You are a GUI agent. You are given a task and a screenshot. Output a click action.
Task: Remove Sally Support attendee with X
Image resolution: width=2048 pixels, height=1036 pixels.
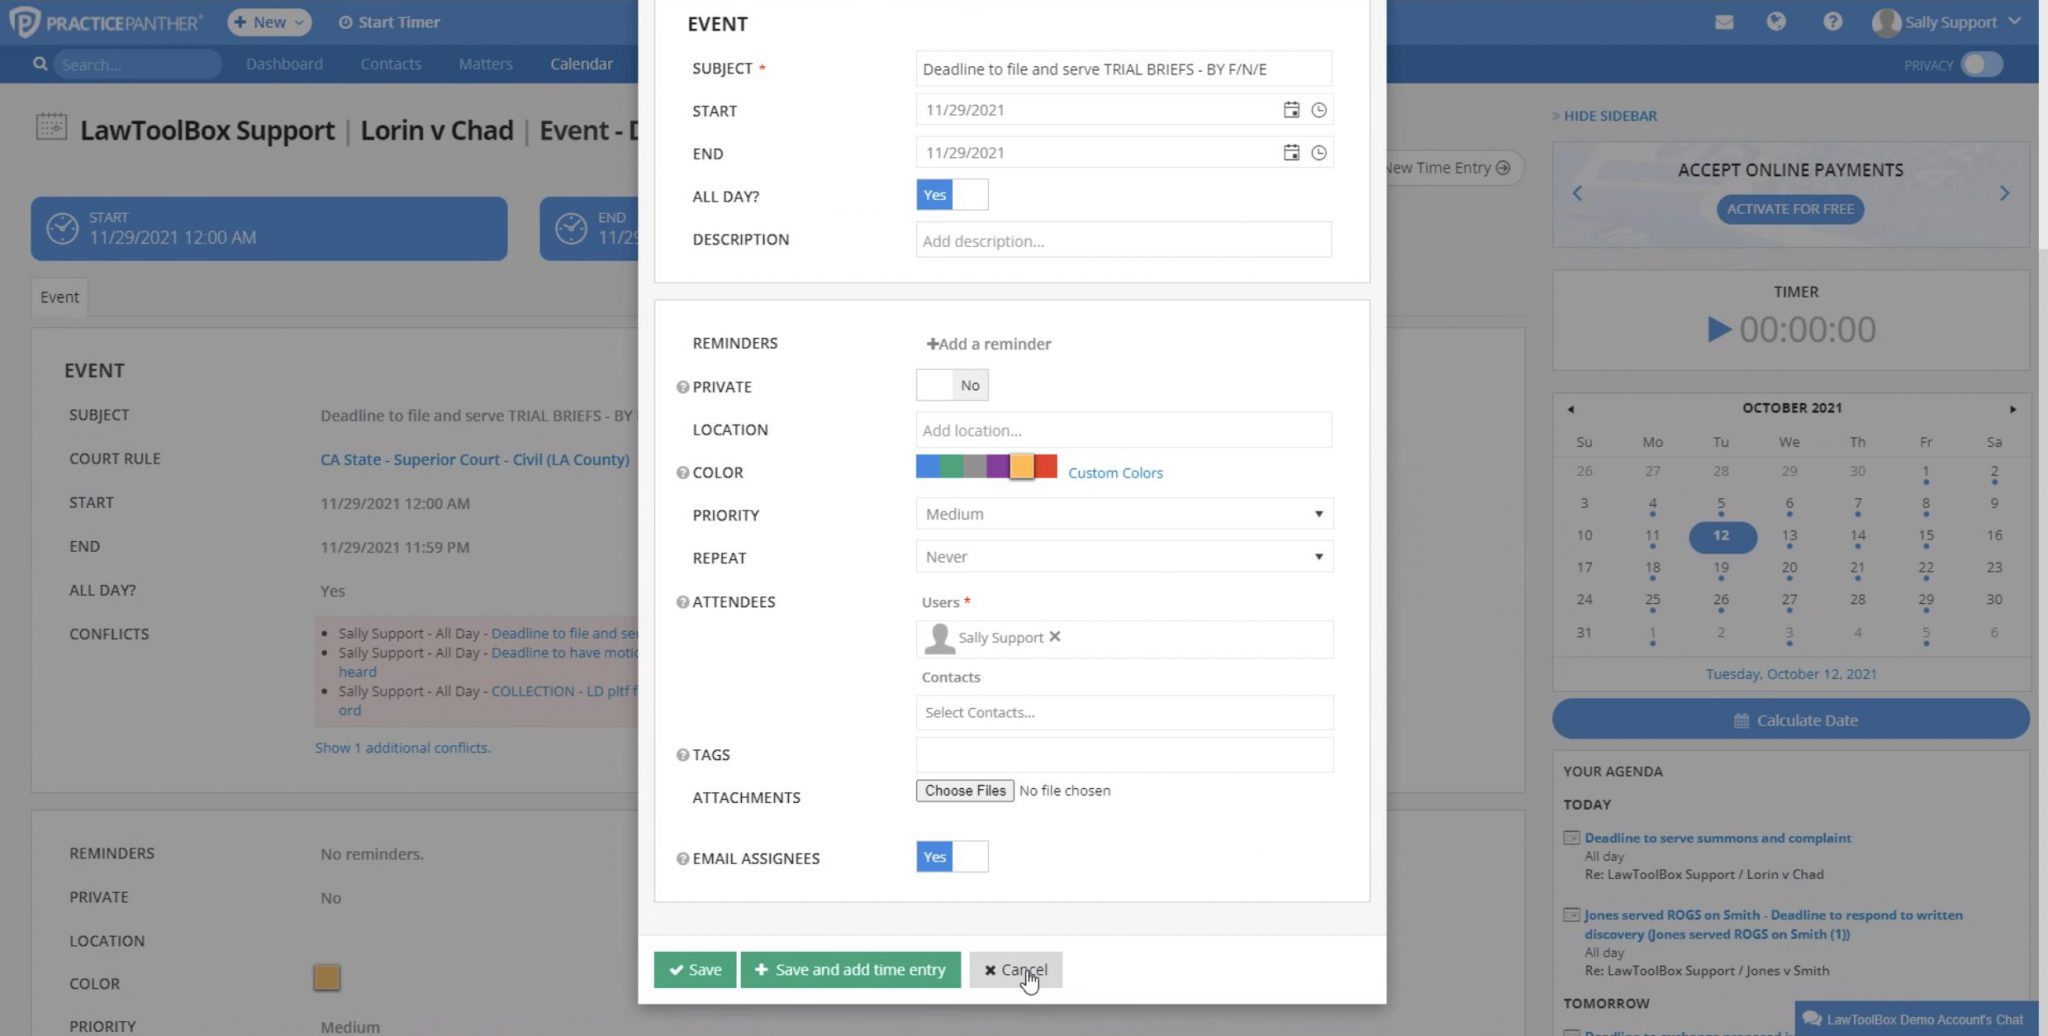click(1054, 637)
